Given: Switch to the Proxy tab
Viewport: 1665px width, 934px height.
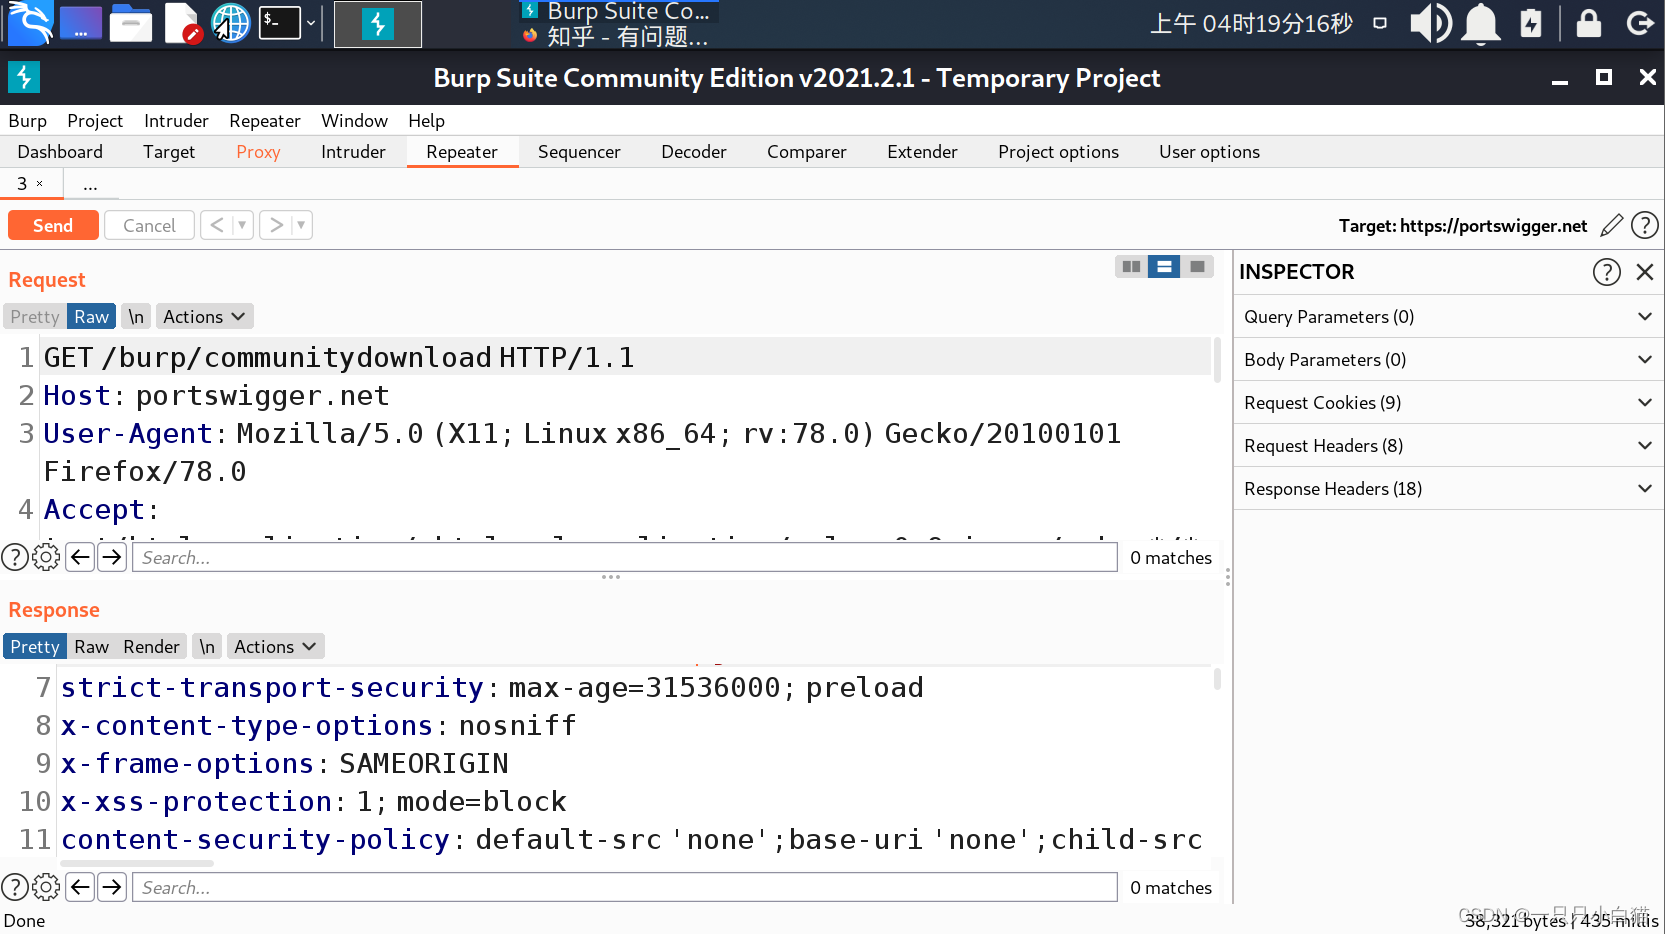Looking at the screenshot, I should point(258,152).
